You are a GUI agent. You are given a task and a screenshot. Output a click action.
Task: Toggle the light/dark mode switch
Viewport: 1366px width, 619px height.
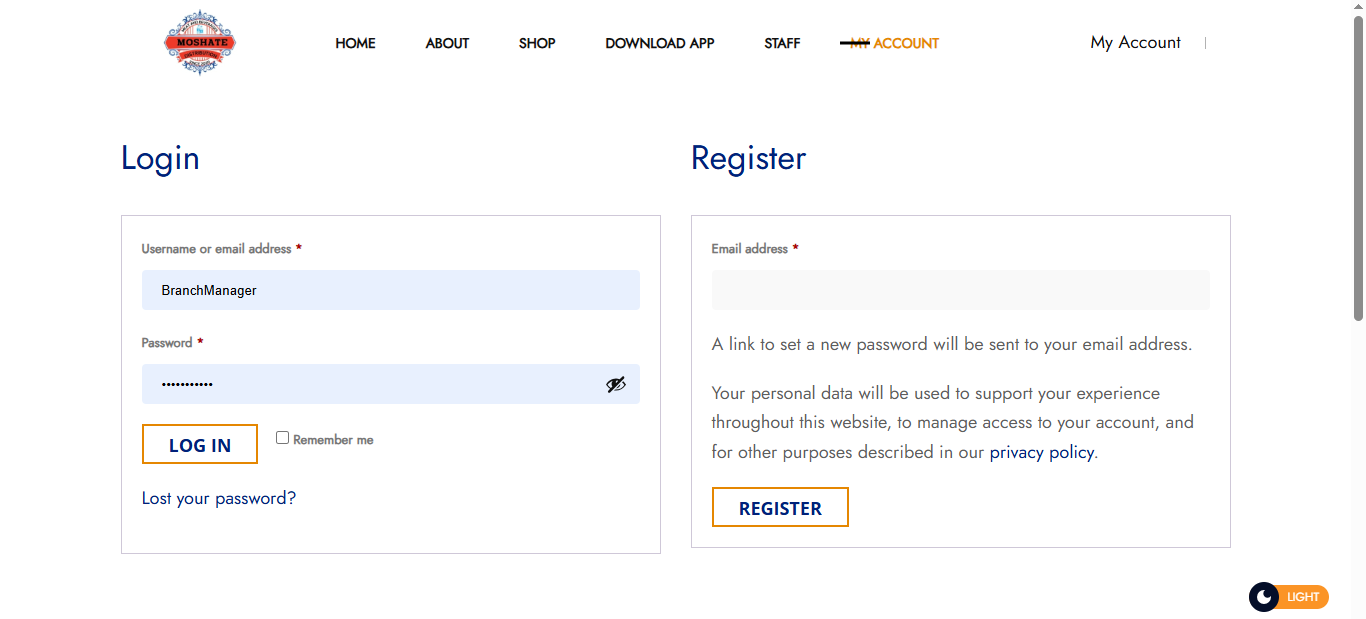click(1288, 597)
